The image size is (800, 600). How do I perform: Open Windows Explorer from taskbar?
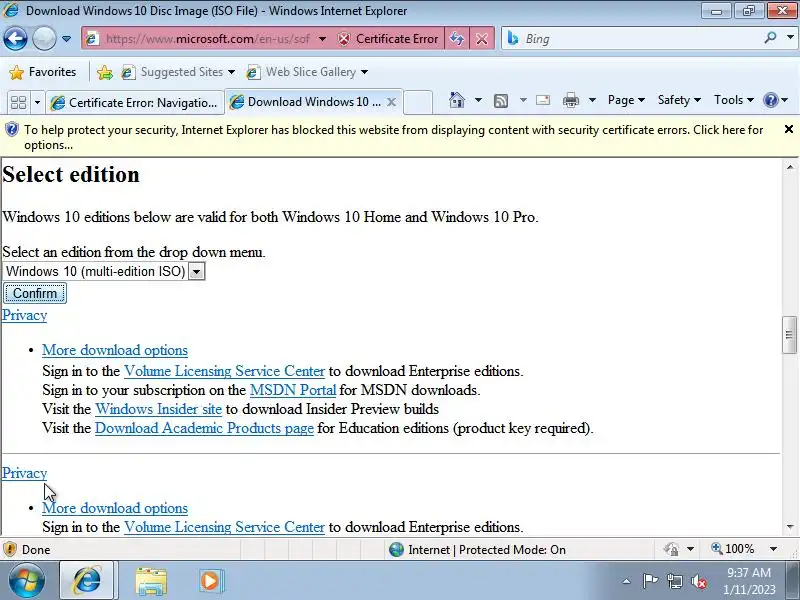pos(151,581)
